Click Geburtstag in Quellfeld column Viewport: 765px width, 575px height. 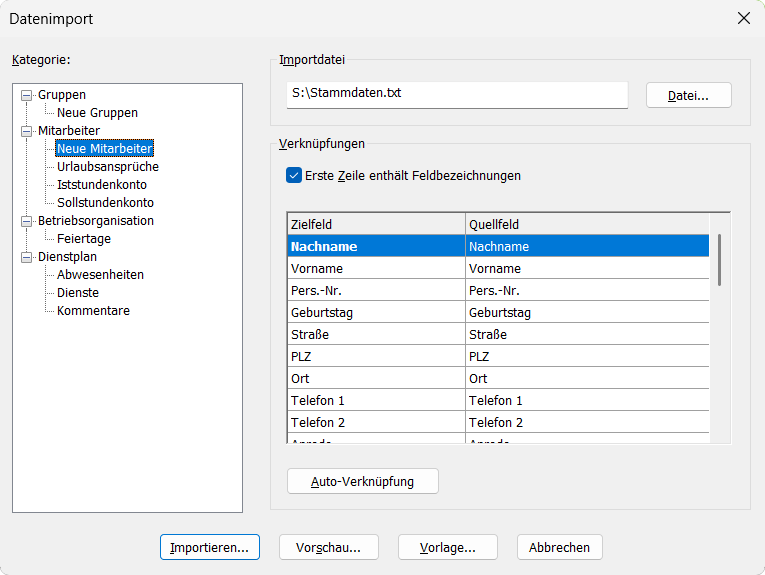tap(587, 312)
